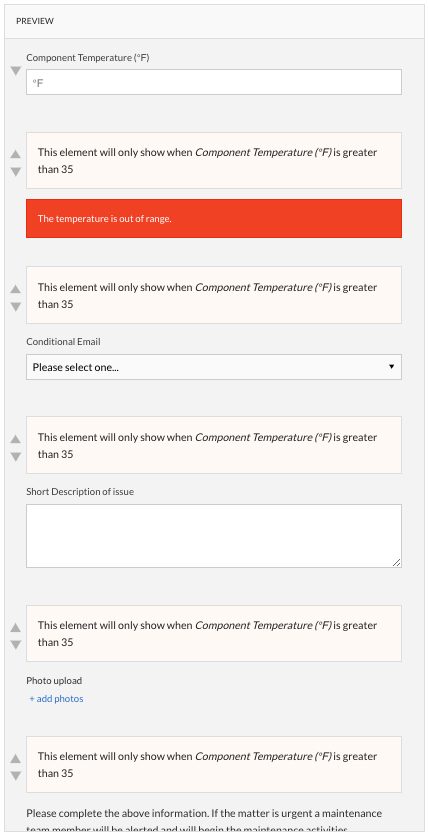Select the condition note above Photo upload

pyautogui.click(x=214, y=634)
